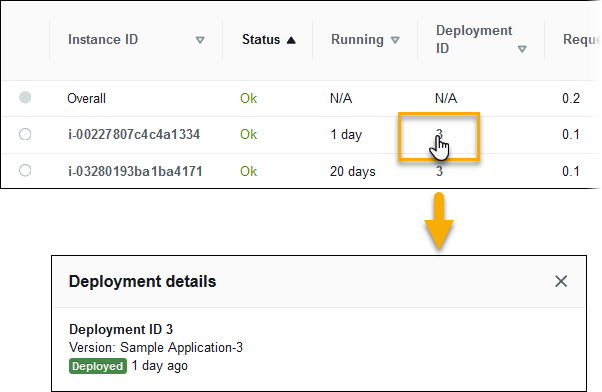Sort by Deployment ID column arrow

[522, 49]
